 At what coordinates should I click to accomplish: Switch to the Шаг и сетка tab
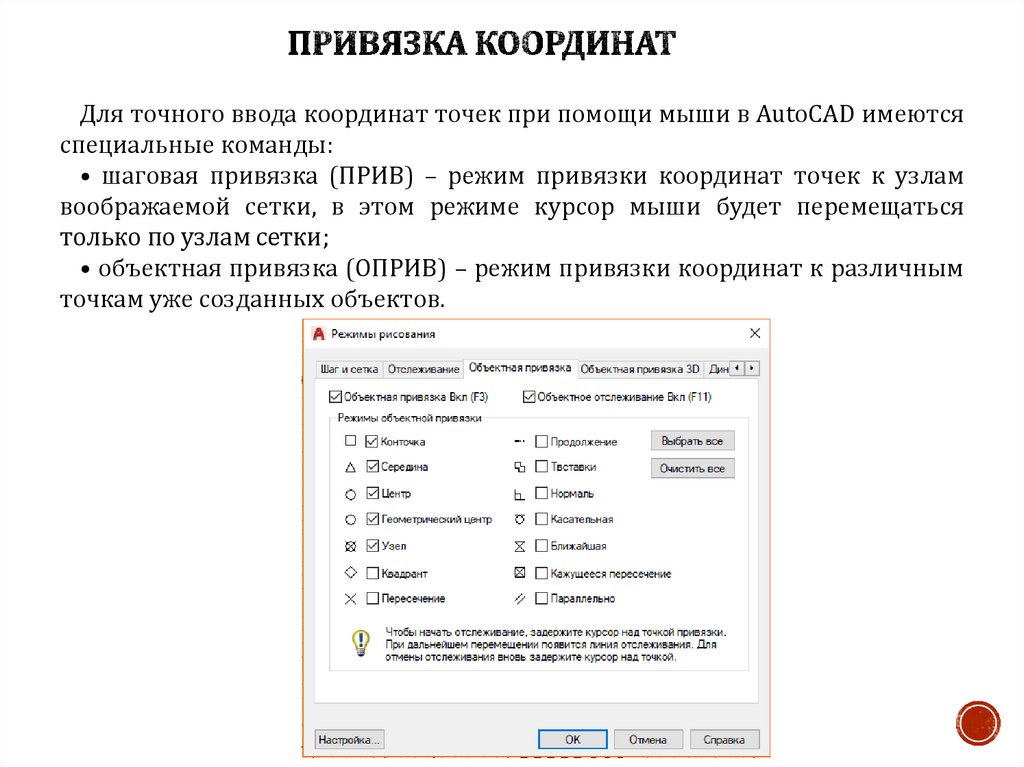coord(349,369)
